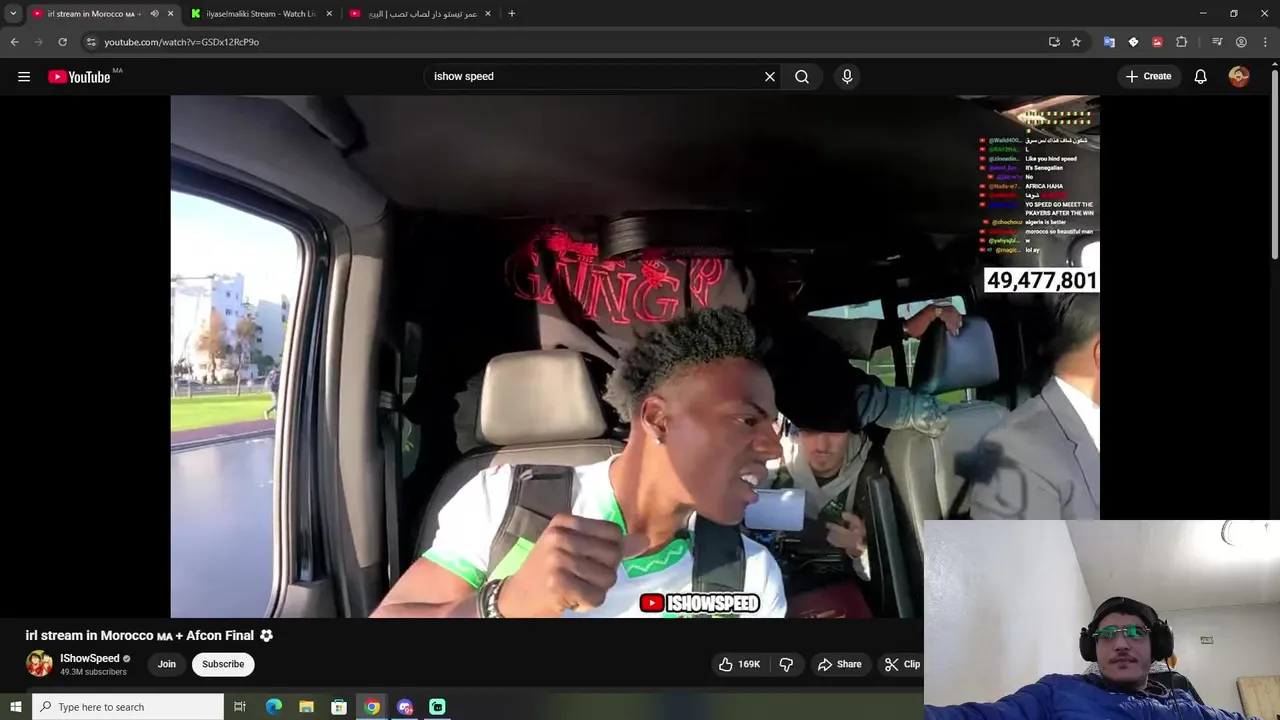Start voice search with the microphone icon
This screenshot has height=720, width=1280.
click(847, 76)
